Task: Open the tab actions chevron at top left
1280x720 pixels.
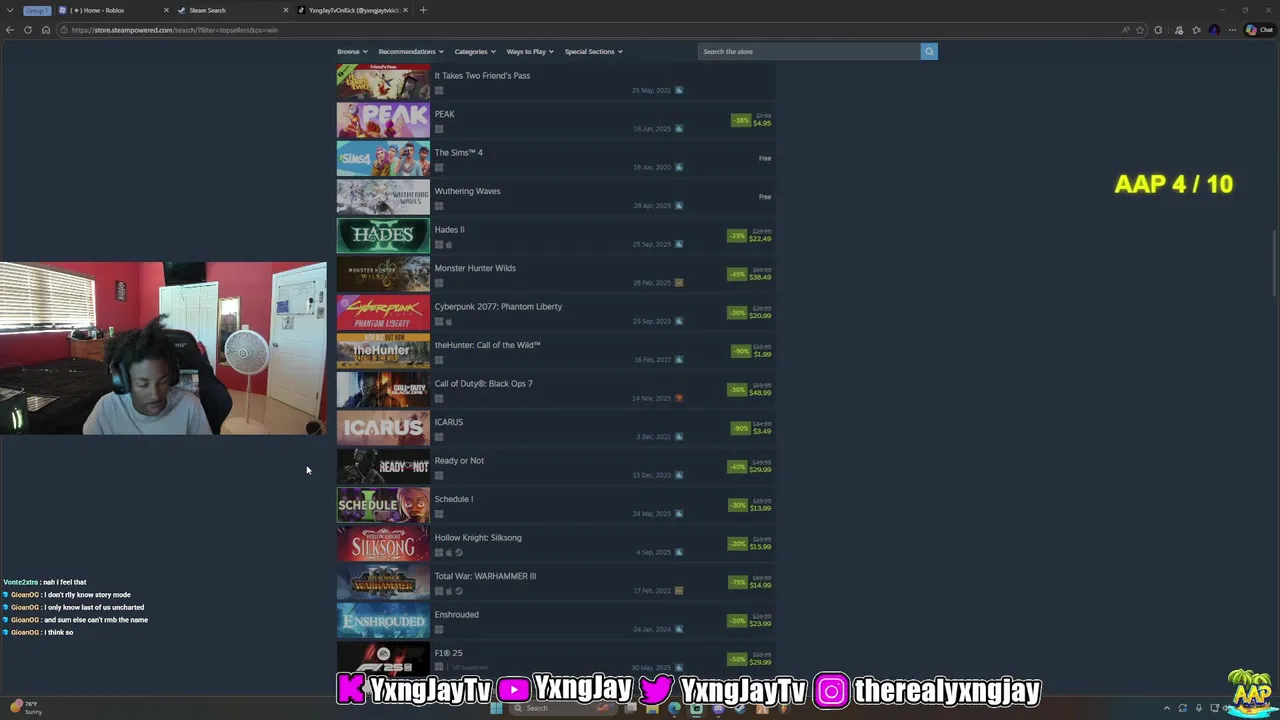Action: coord(10,10)
